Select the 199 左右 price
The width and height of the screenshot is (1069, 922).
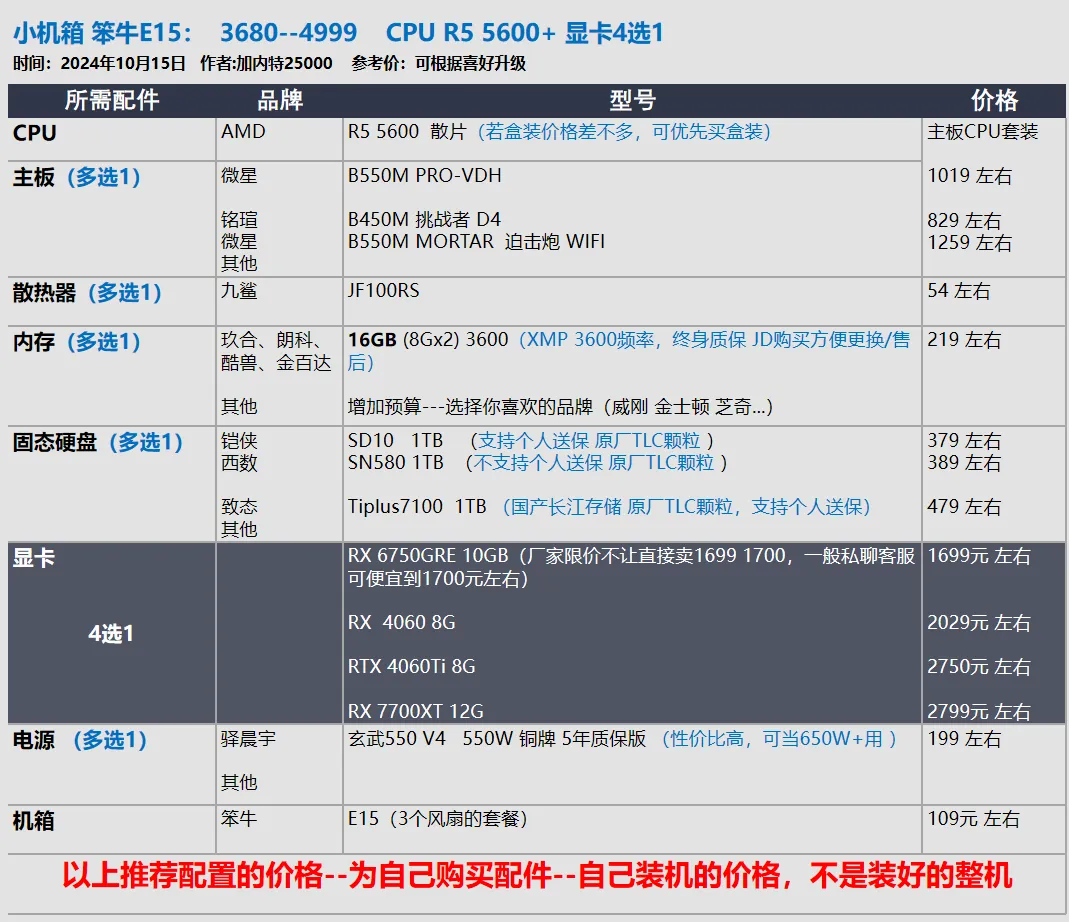coord(964,739)
